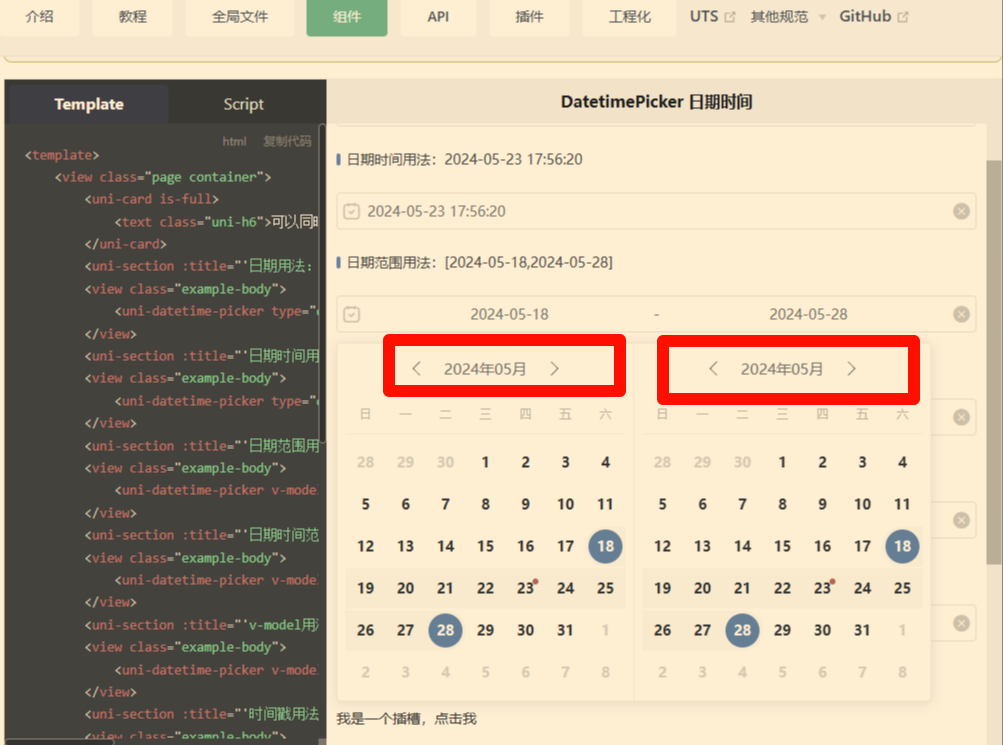1003x745 pixels.
Task: Select day 28 in right calendar
Action: point(742,630)
